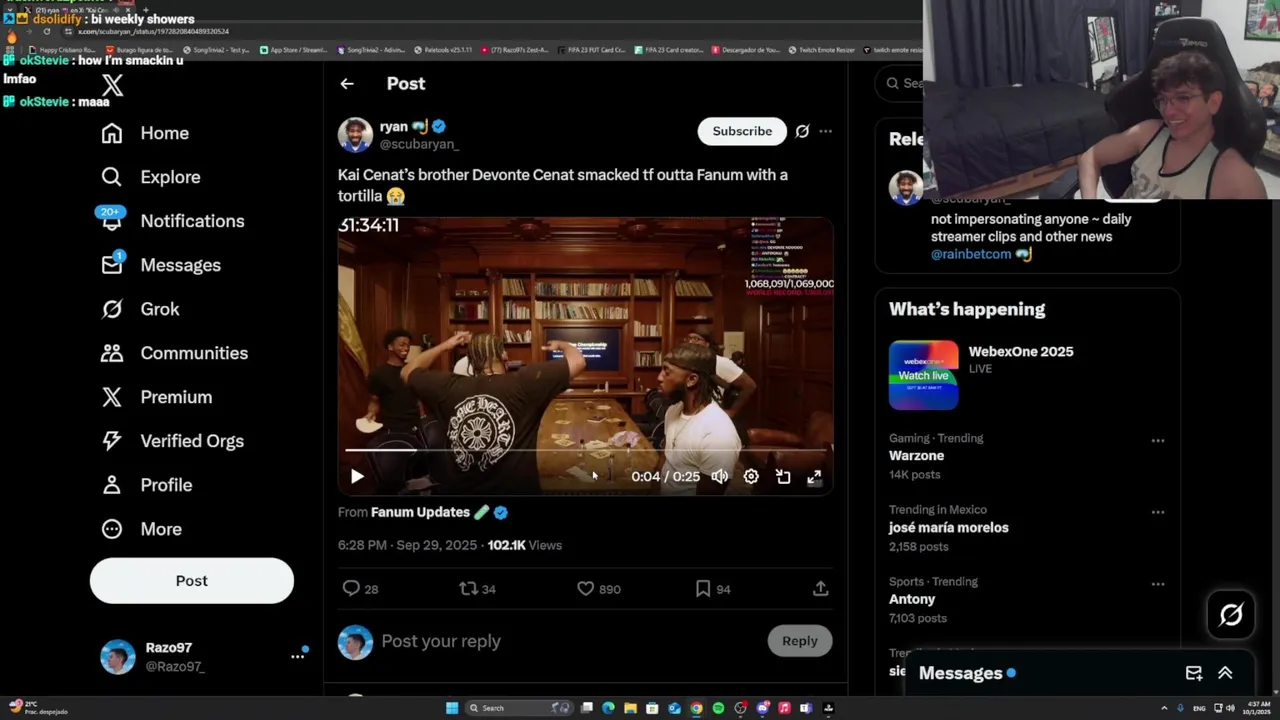This screenshot has height=720, width=1280.
Task: Open more options for Warzone trend
Action: pyautogui.click(x=1157, y=440)
